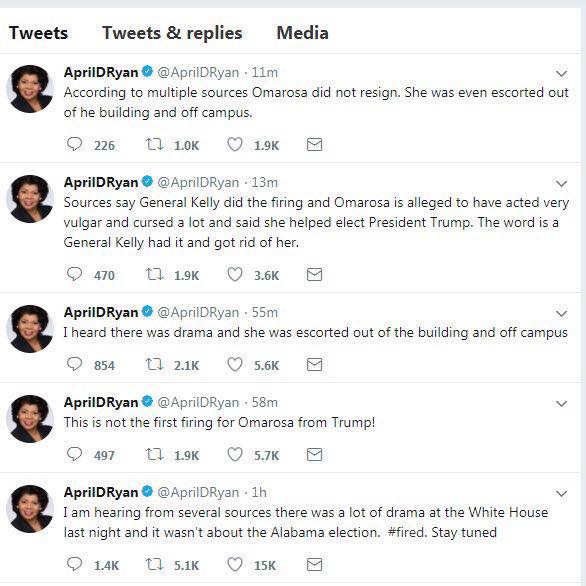Like the 13m General Kelly tweet
This screenshot has height=586, width=586.
point(235,274)
